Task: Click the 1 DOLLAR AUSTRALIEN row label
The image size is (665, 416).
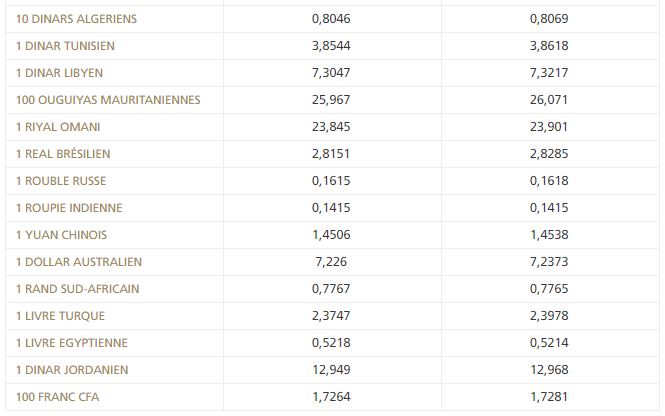Action: [x=79, y=262]
